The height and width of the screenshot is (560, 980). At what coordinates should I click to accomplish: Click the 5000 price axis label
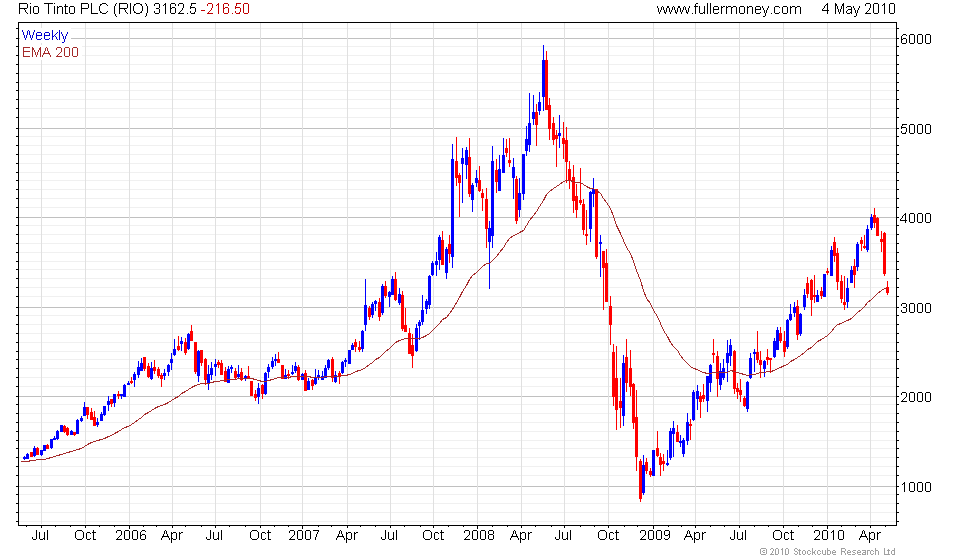click(916, 129)
